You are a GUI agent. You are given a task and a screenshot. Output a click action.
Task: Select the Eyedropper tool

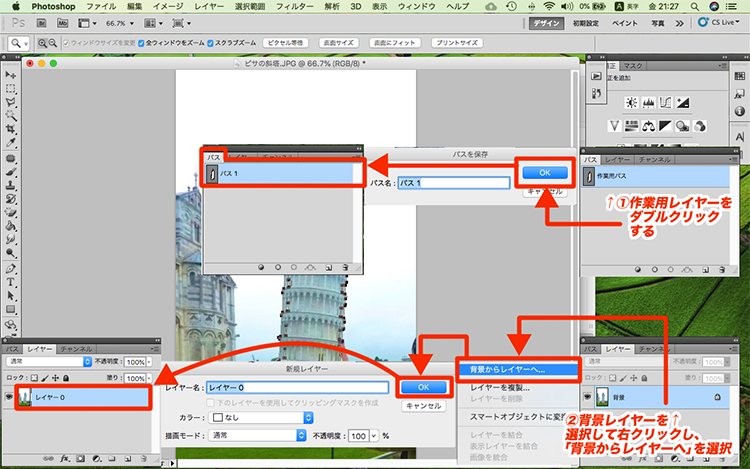tap(11, 142)
